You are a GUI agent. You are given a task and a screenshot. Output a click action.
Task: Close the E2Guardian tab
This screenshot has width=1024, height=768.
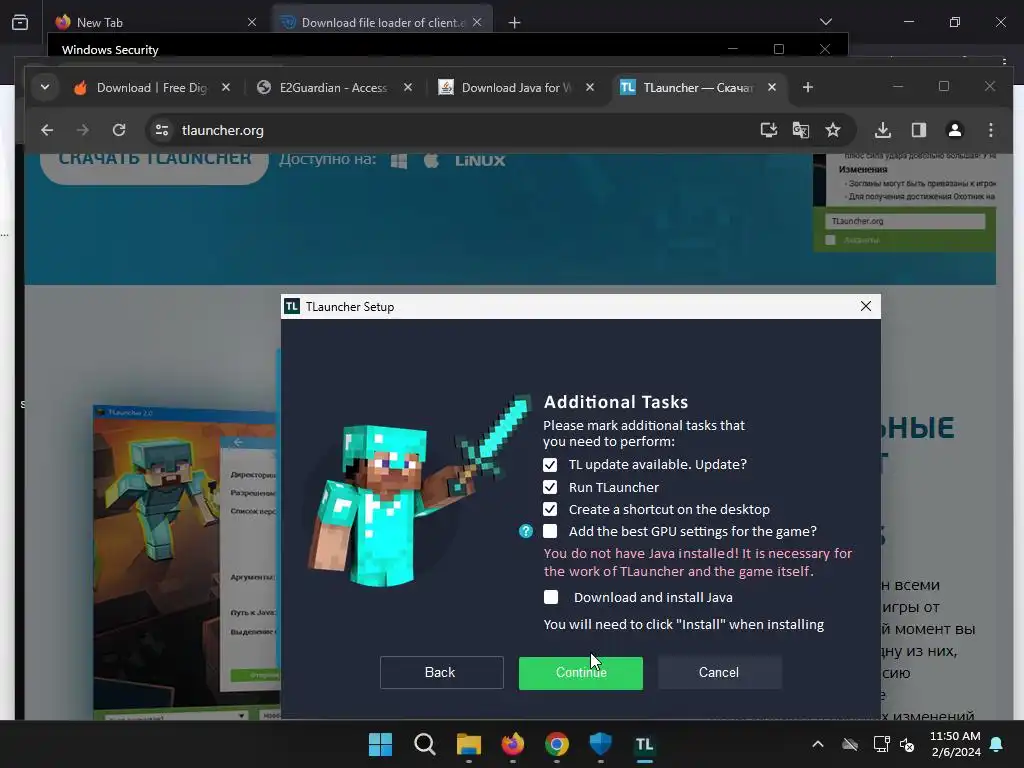point(408,87)
